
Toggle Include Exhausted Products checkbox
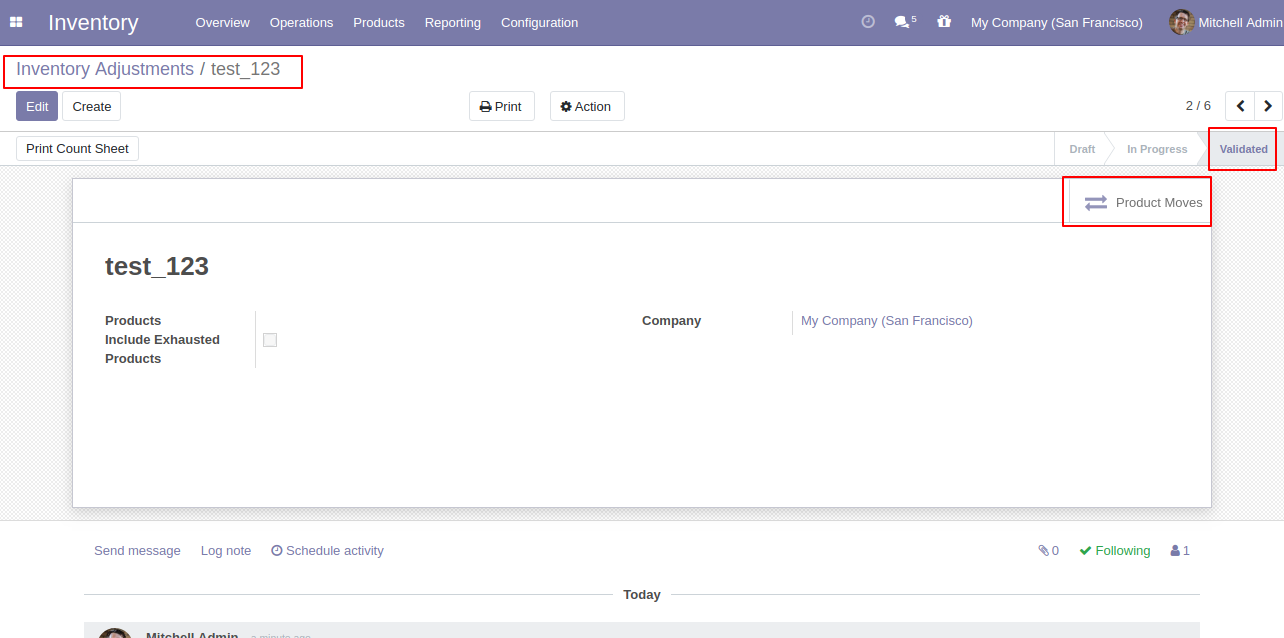(270, 340)
